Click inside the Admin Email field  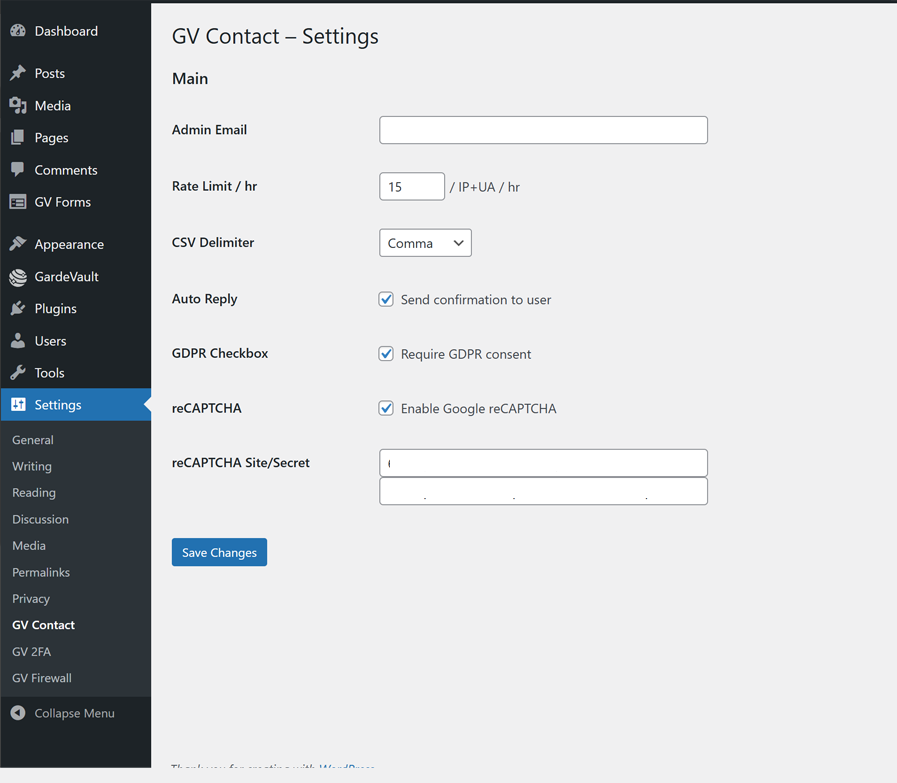[543, 130]
